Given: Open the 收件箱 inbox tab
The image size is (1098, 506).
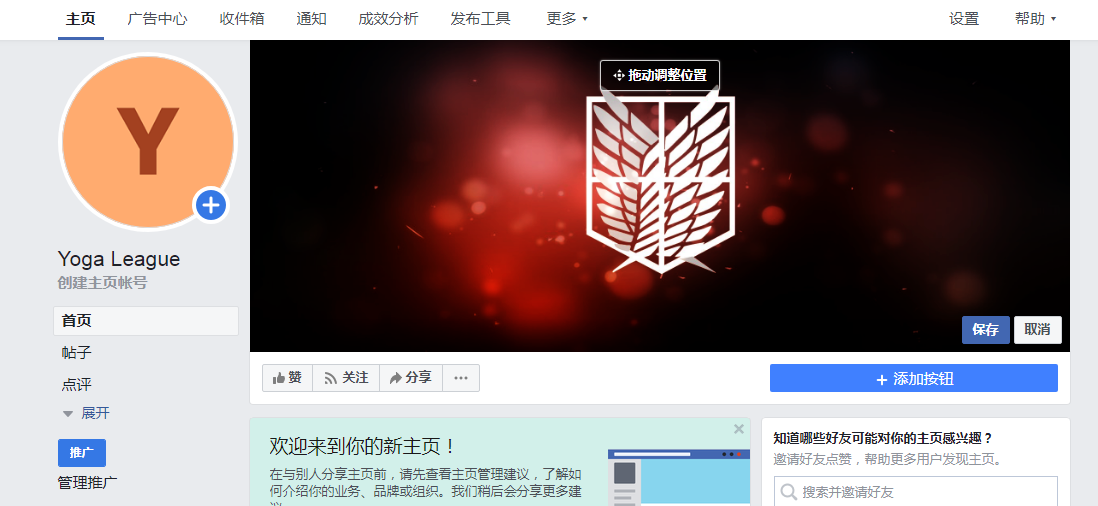Looking at the screenshot, I should point(242,20).
